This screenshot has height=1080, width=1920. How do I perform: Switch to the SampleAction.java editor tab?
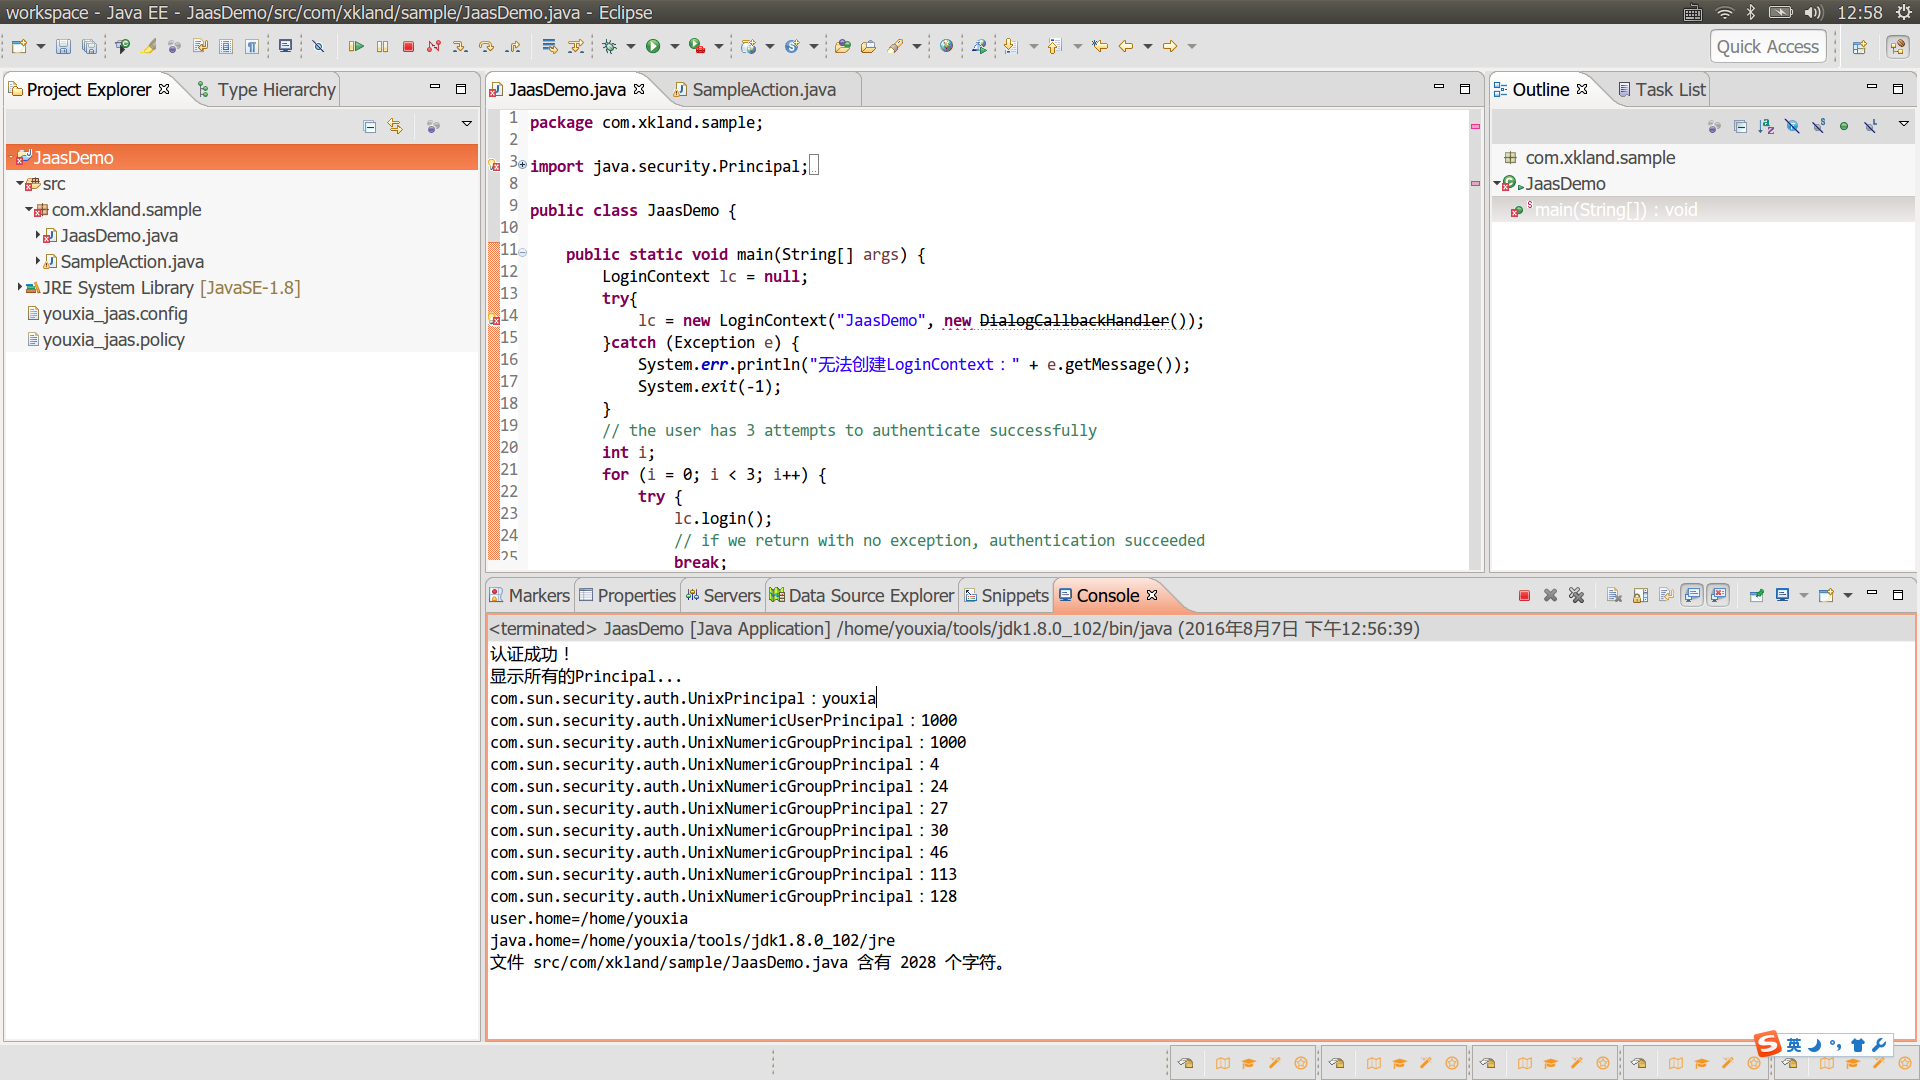[763, 90]
